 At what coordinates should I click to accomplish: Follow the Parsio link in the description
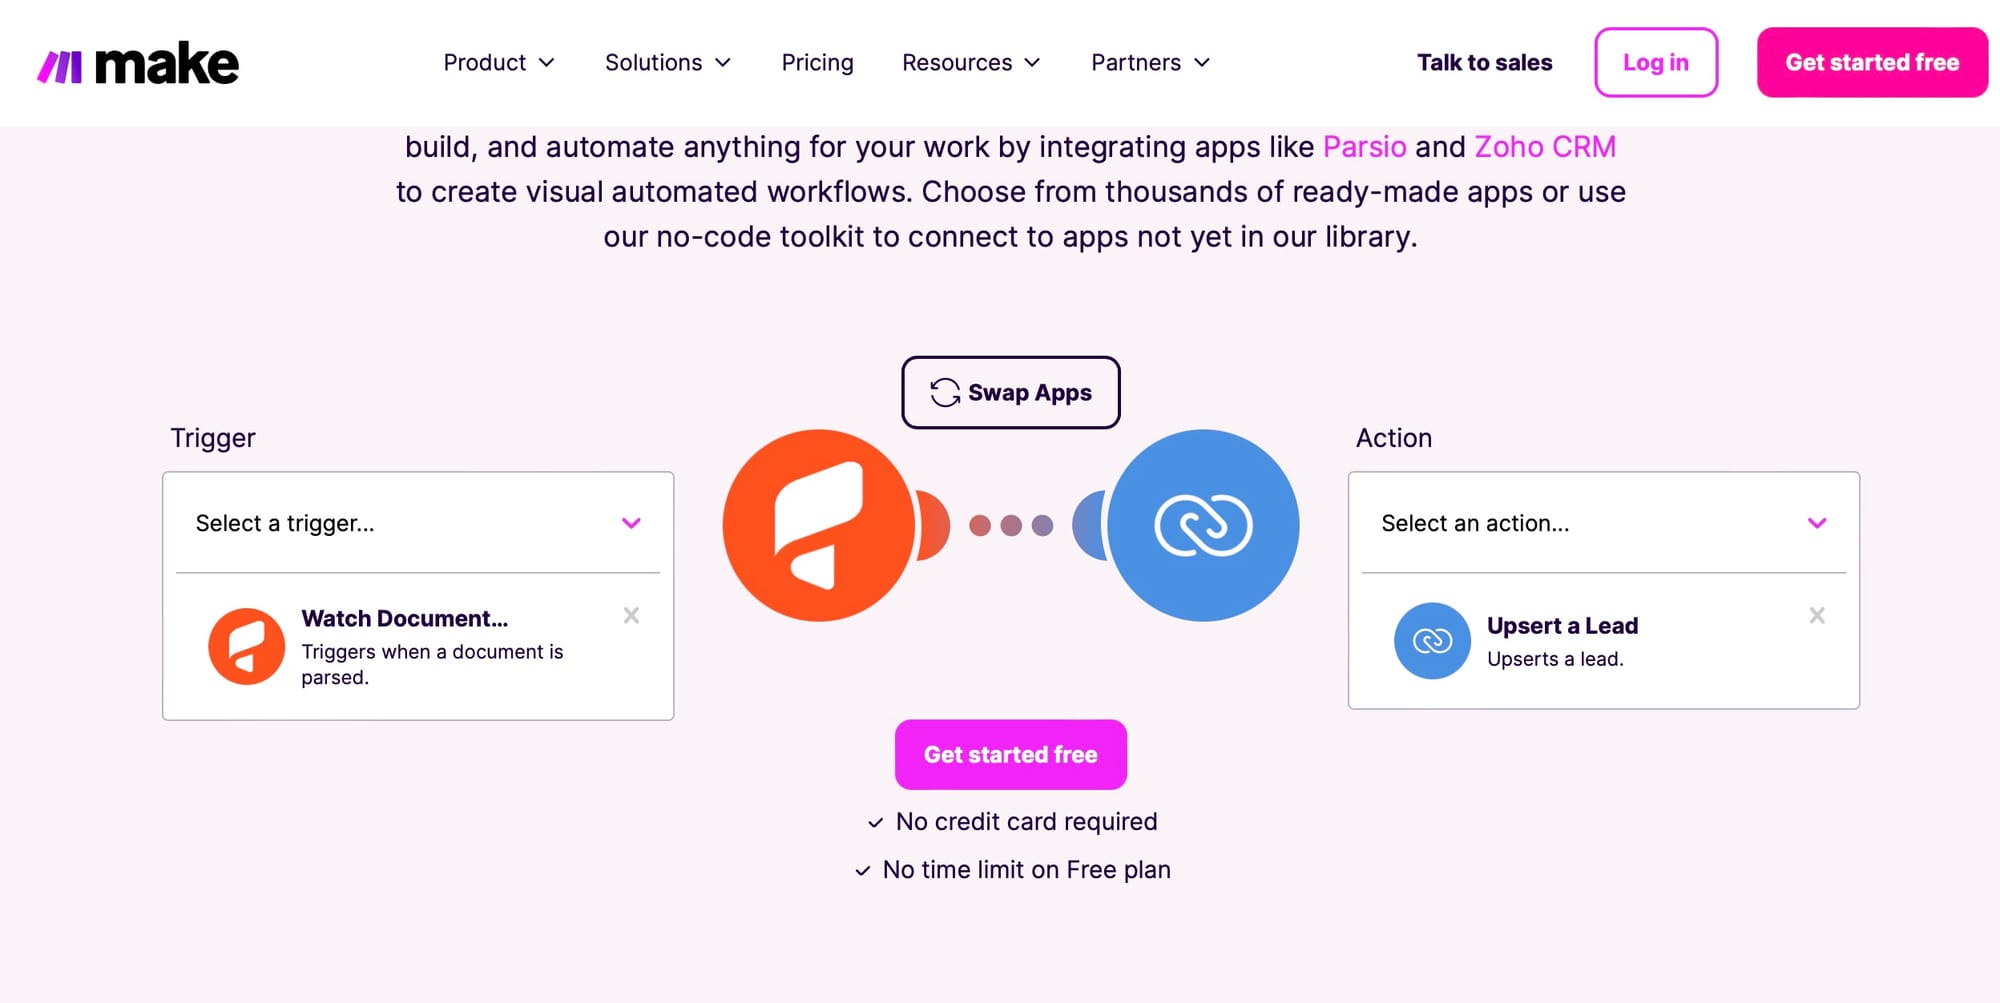pos(1364,147)
